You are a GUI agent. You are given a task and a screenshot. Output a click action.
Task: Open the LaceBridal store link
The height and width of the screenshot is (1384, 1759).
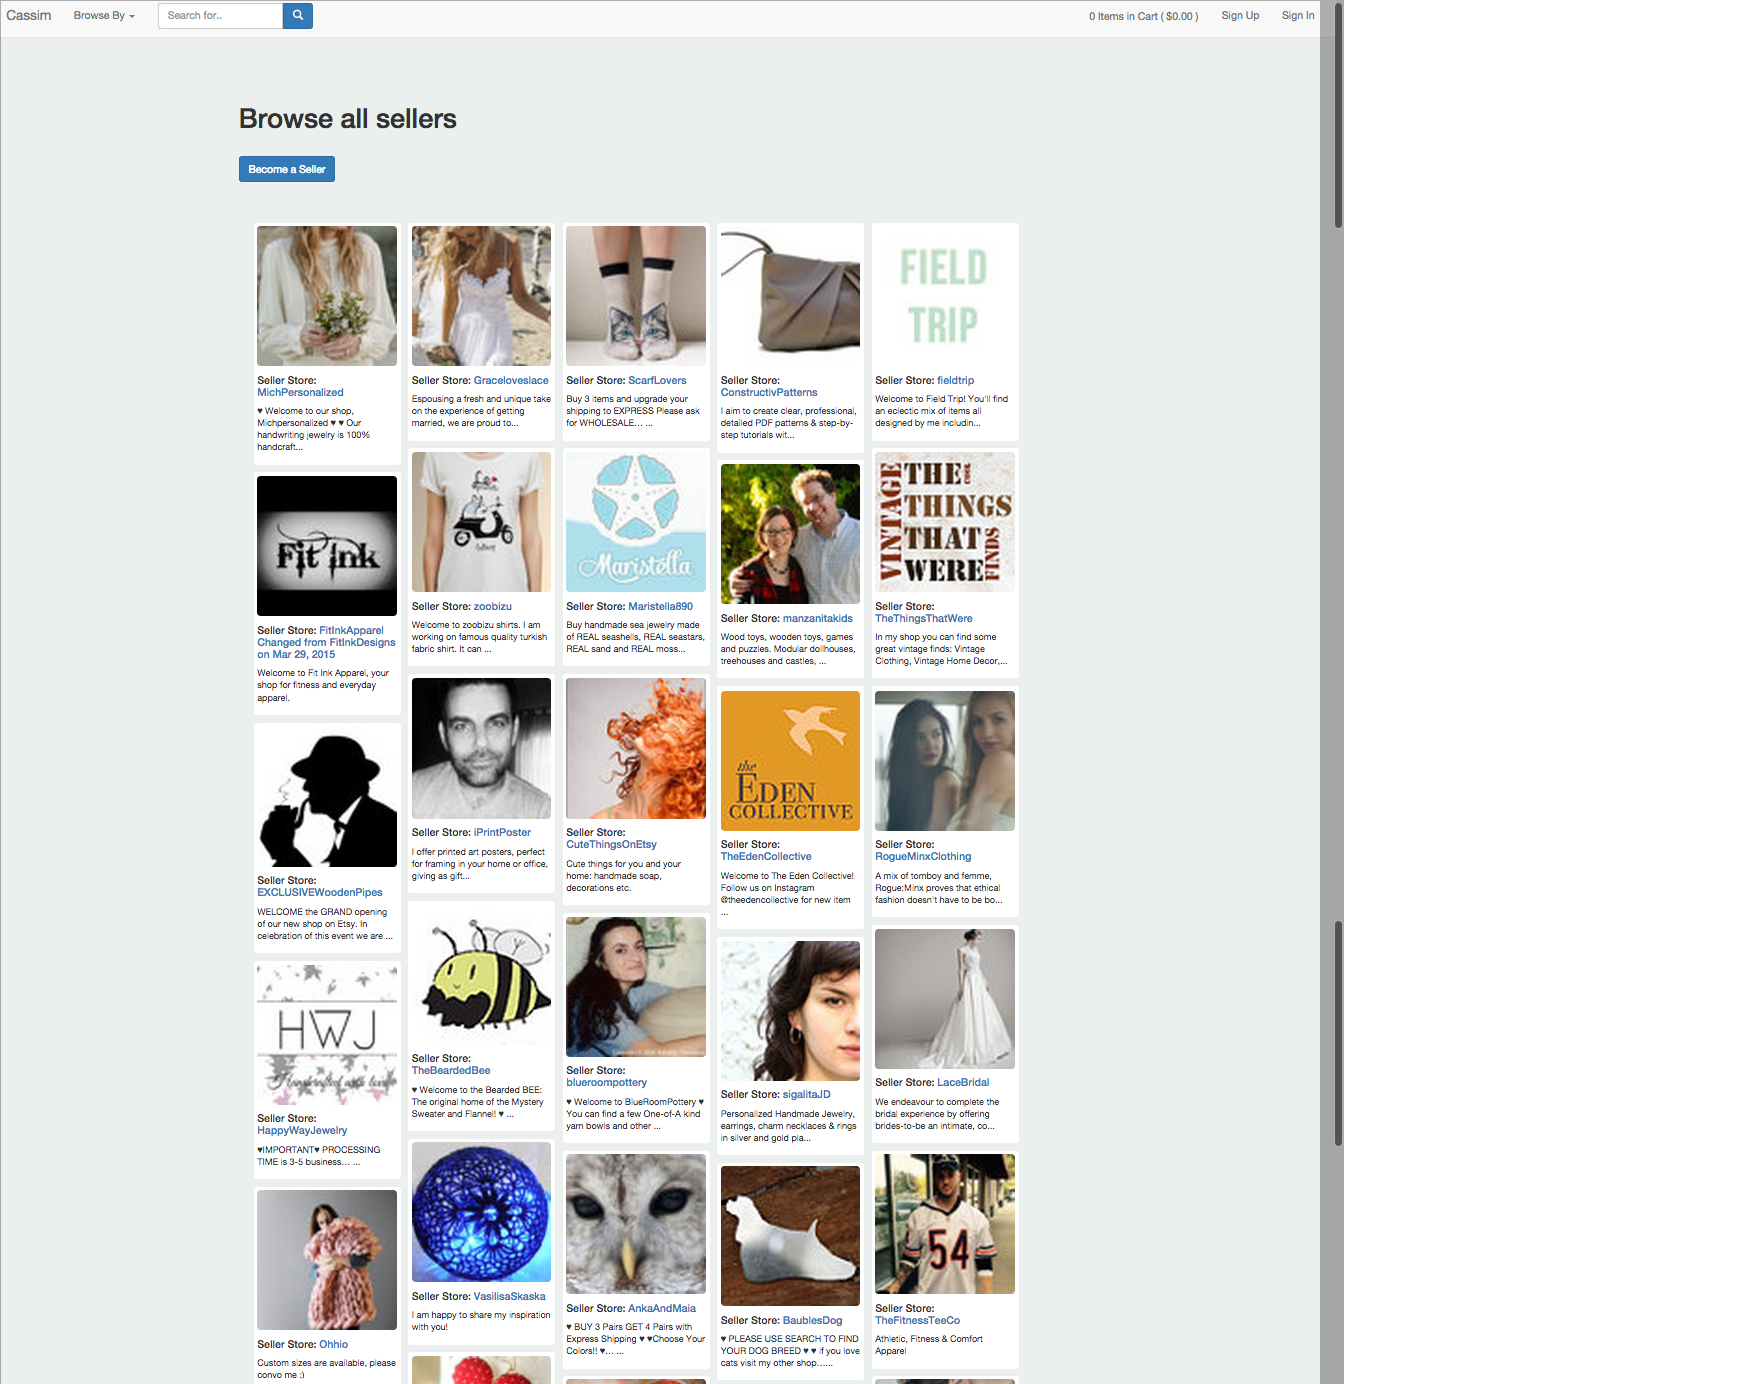tap(963, 1083)
